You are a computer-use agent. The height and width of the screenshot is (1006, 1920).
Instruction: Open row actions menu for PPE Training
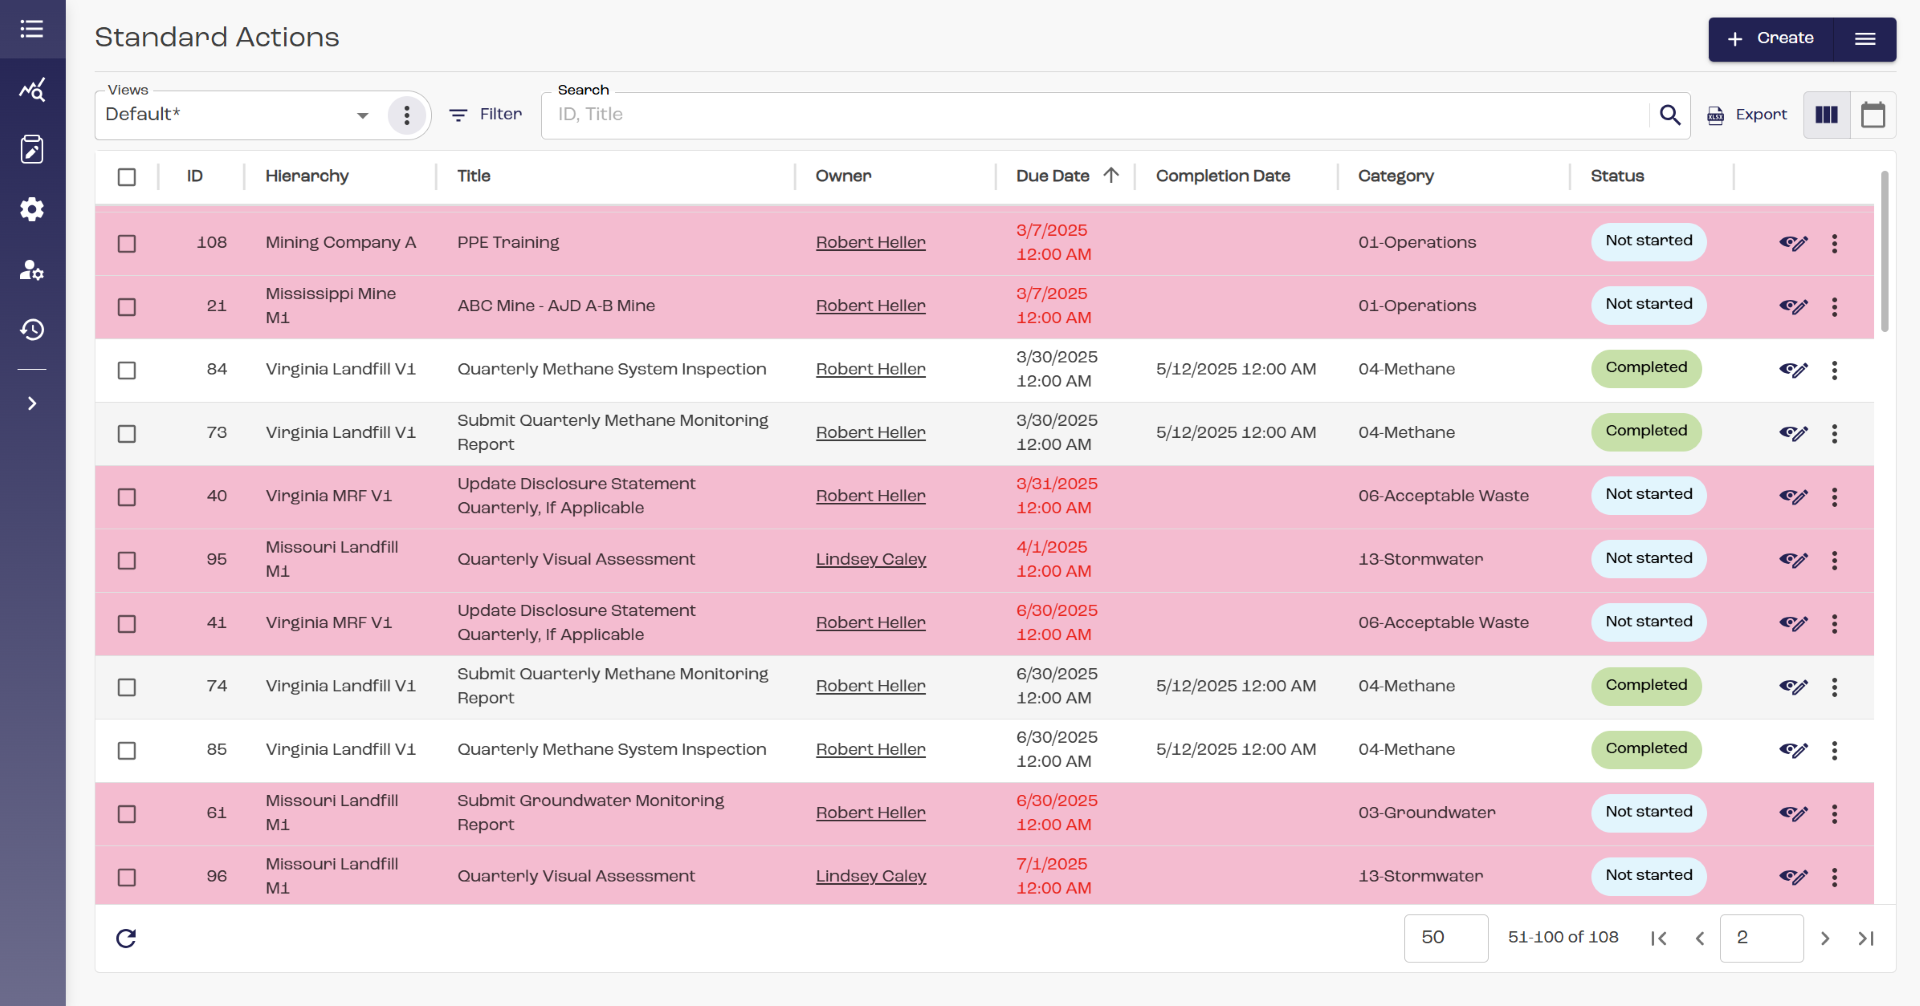[x=1834, y=244]
